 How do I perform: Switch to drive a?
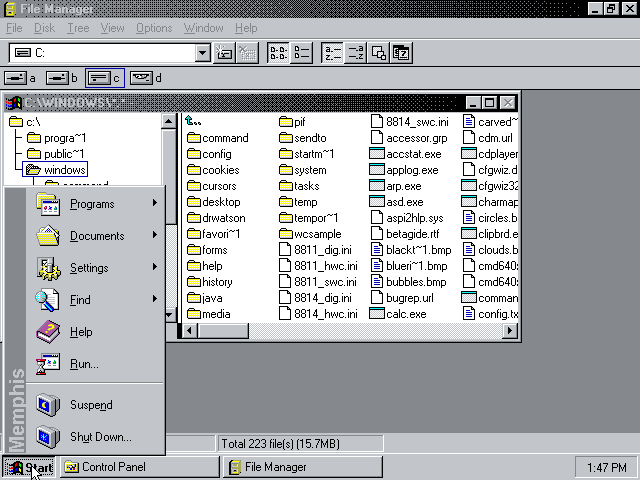[21, 78]
